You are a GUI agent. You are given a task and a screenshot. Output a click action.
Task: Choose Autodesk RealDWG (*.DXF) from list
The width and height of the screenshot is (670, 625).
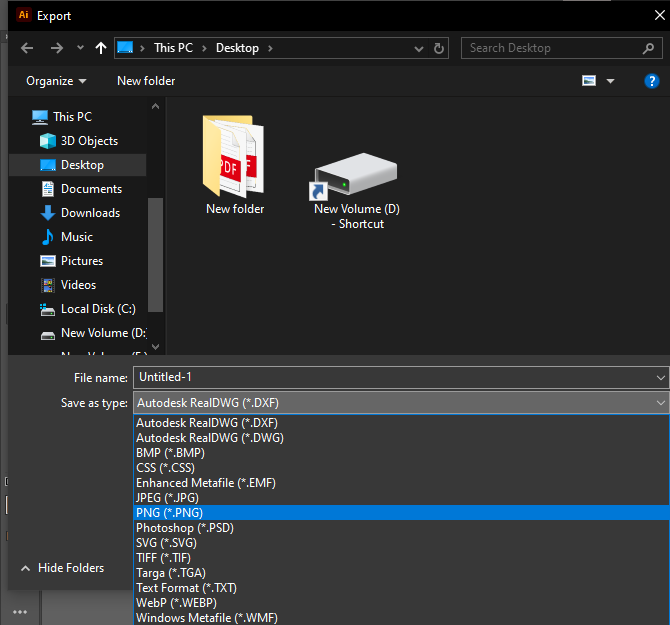401,423
